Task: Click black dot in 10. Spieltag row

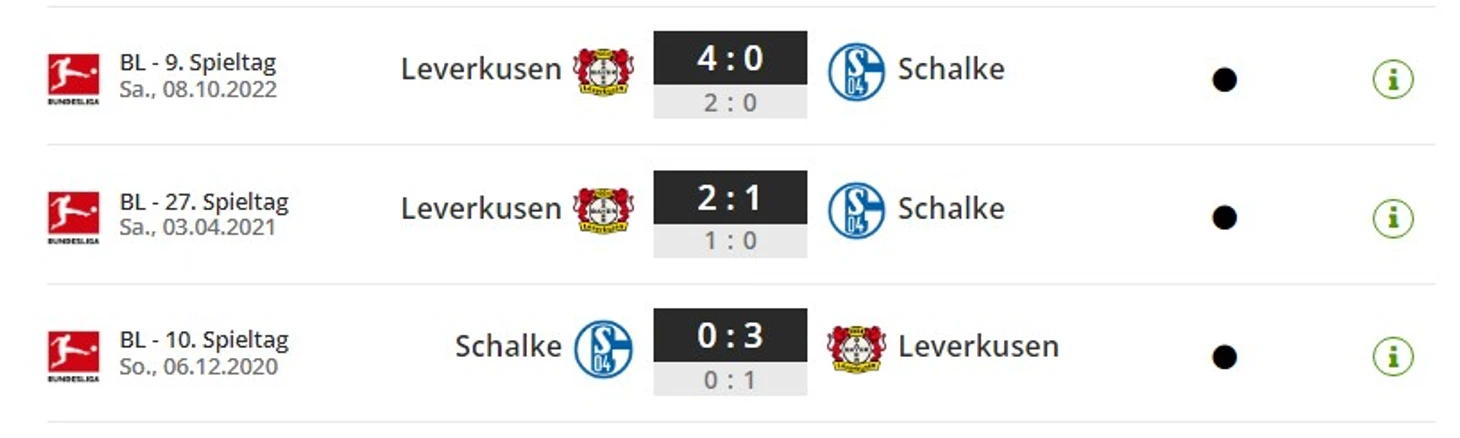Action: [x=1224, y=357]
